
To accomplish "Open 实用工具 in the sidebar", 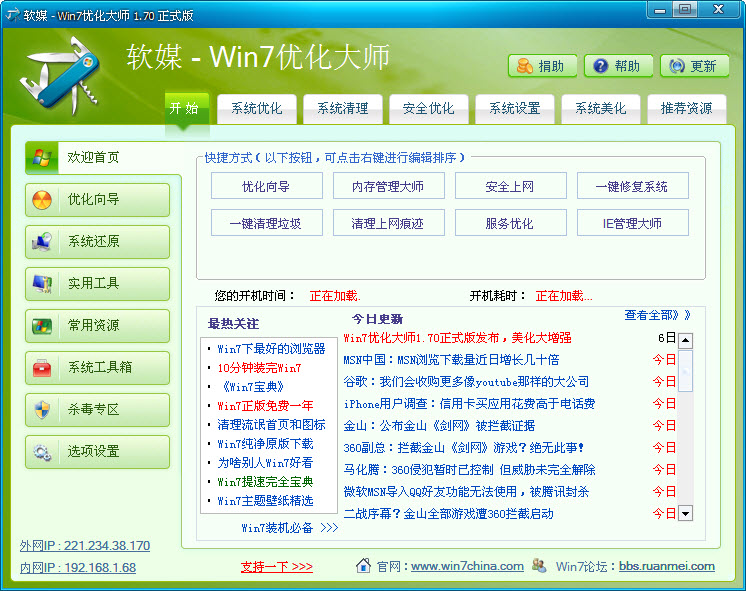I will [x=98, y=284].
